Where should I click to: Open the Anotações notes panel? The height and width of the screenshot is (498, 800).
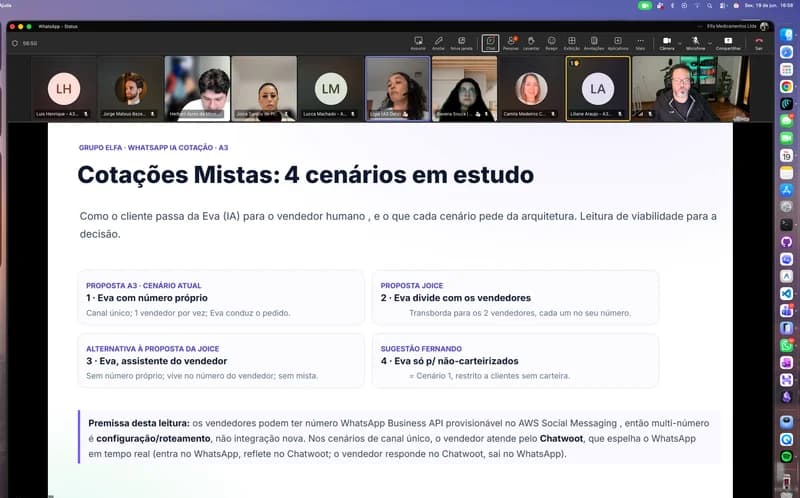594,43
